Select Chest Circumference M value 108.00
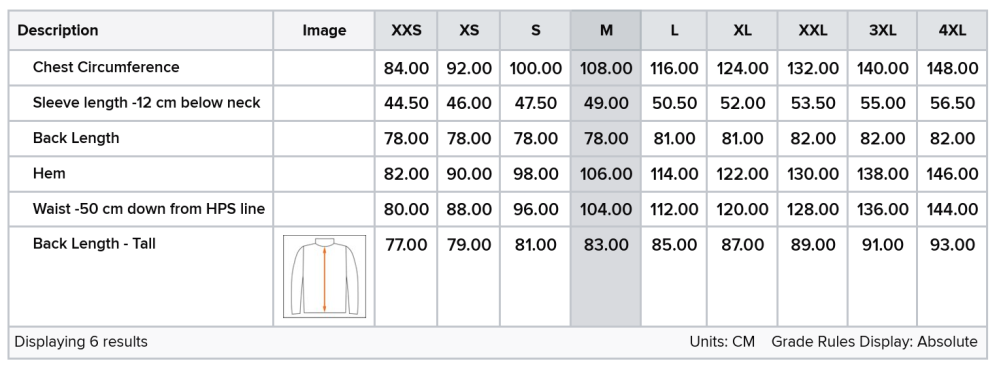Viewport: 999px width, 376px height. [x=606, y=68]
